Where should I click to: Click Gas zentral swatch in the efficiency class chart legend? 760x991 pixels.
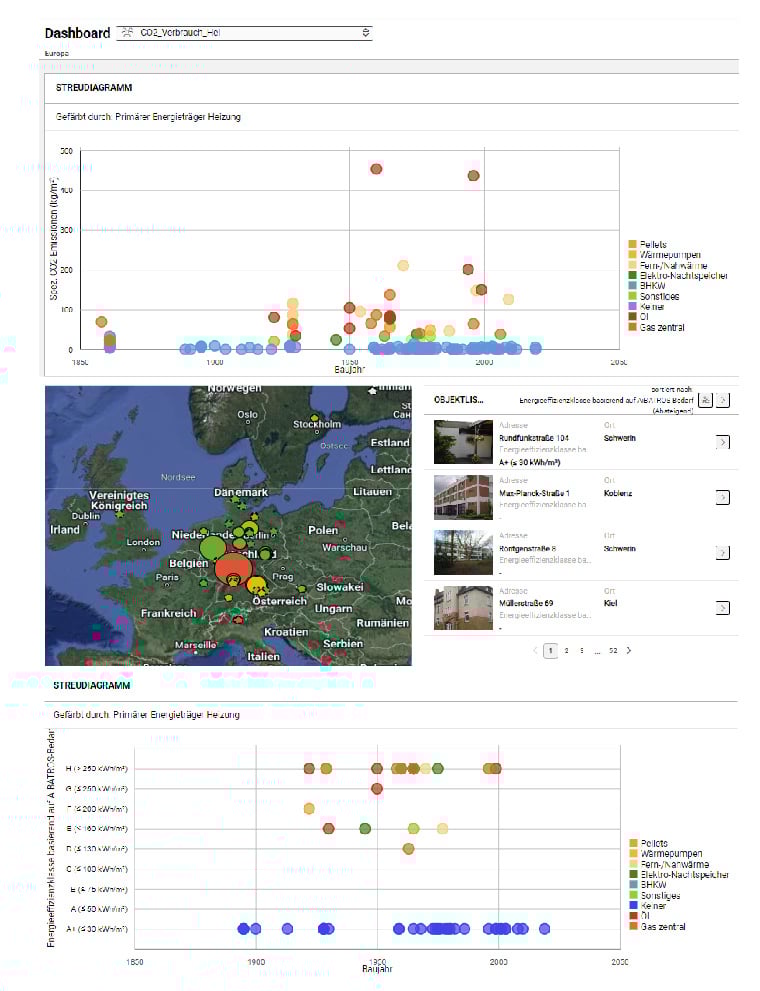tap(634, 927)
